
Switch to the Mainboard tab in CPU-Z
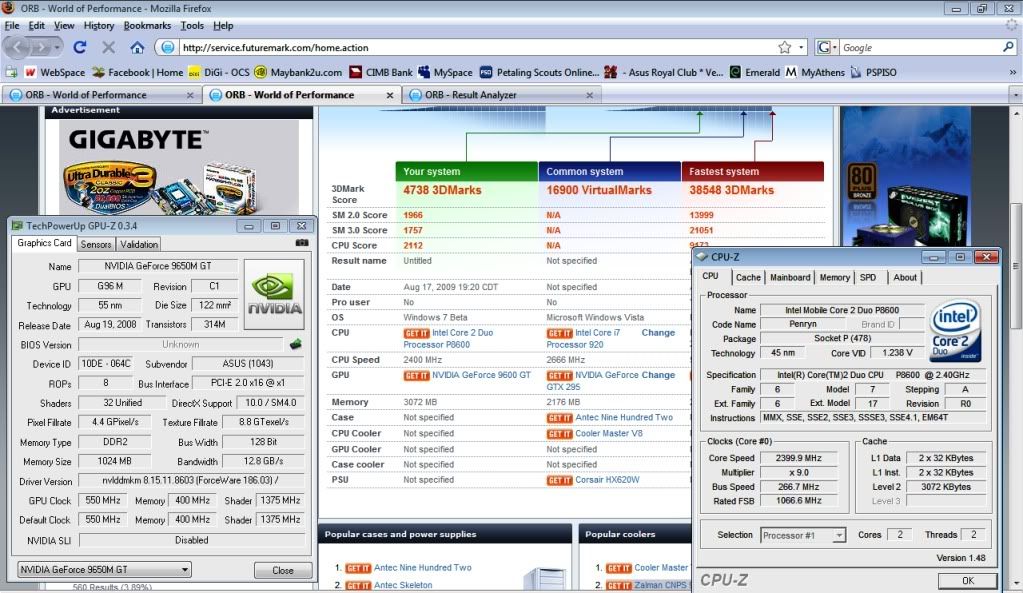pyautogui.click(x=790, y=277)
